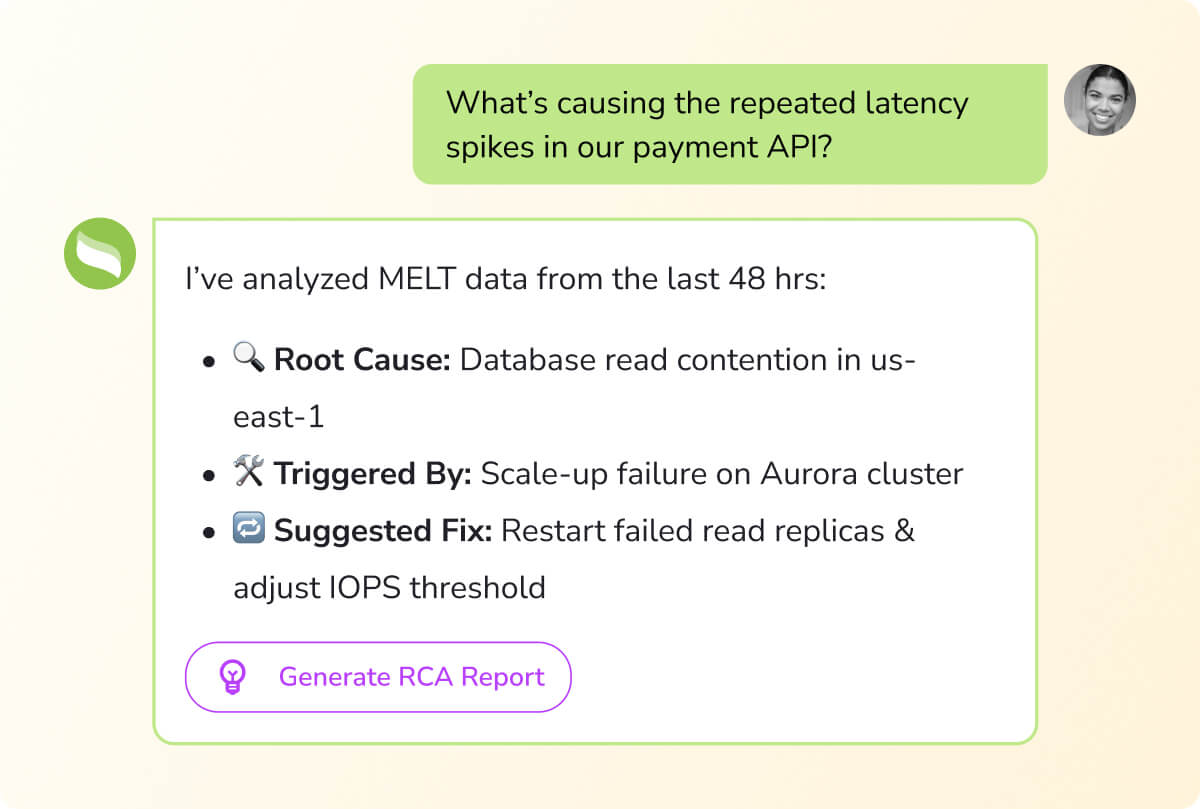The width and height of the screenshot is (1200, 809).
Task: Click the hammer-and-wrench Triggered By icon
Action: click(249, 472)
